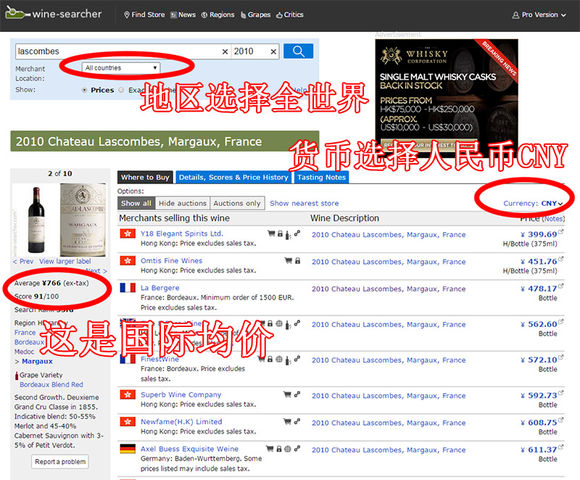The height and width of the screenshot is (480, 580).
Task: Click the lock icon in Y18 Elegant Spirits row
Action: click(x=280, y=233)
